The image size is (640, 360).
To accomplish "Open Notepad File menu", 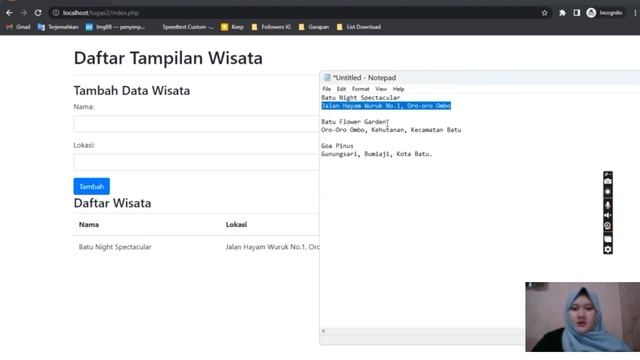I will [x=327, y=89].
